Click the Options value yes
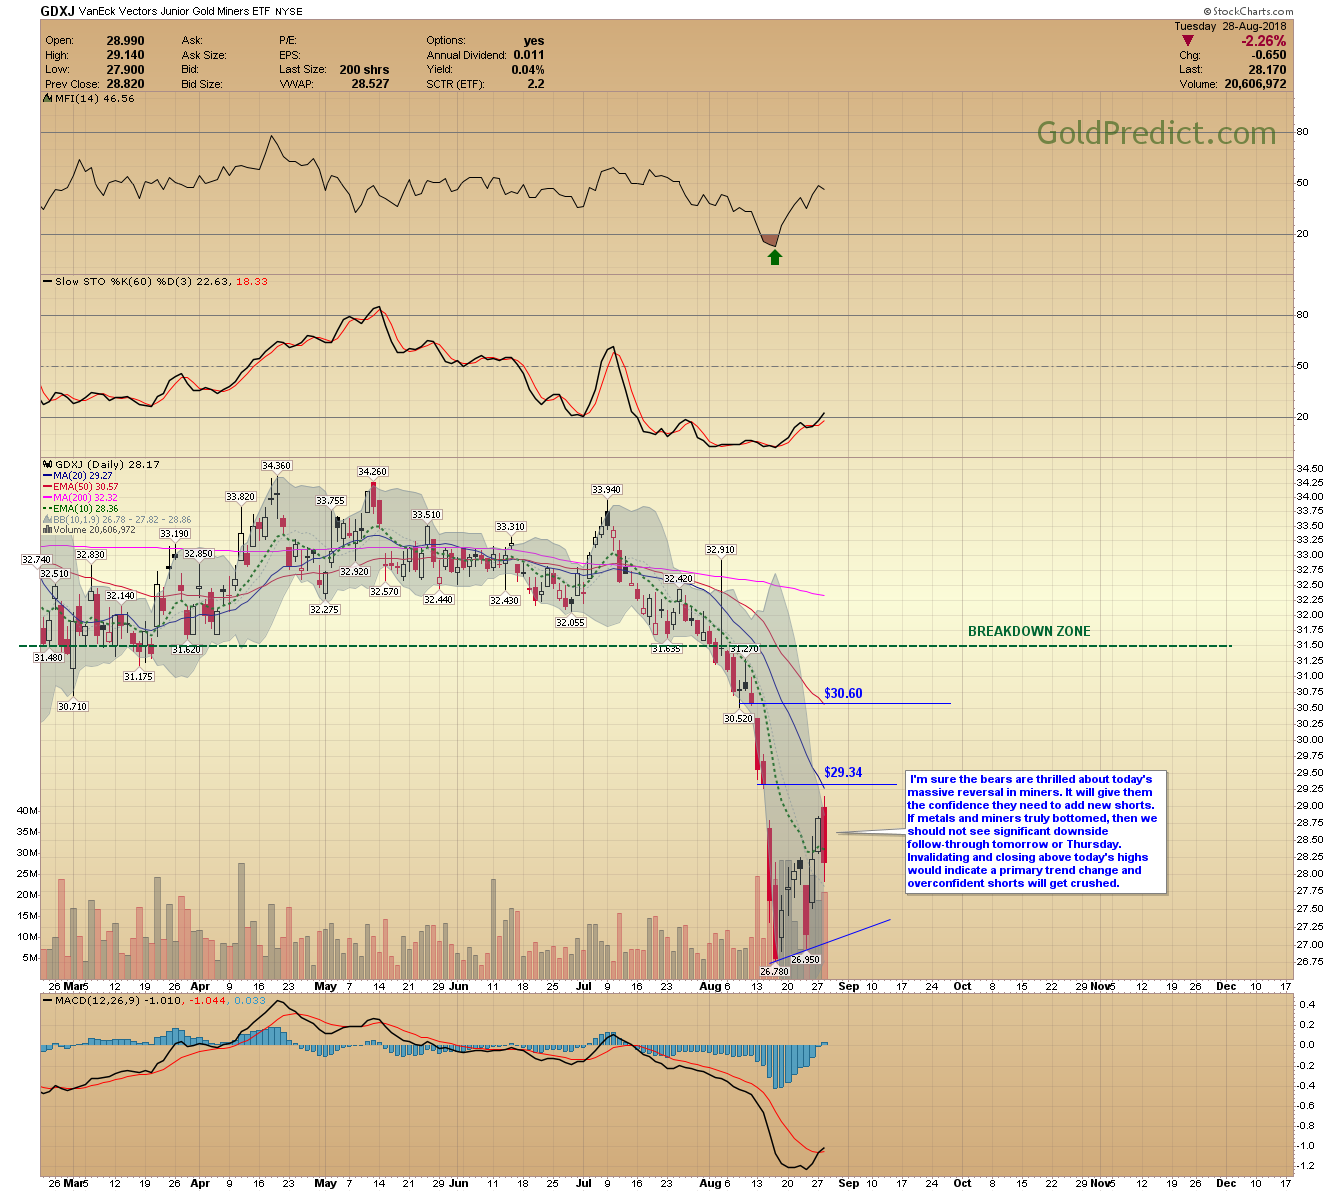The width and height of the screenshot is (1340, 1192). [534, 41]
